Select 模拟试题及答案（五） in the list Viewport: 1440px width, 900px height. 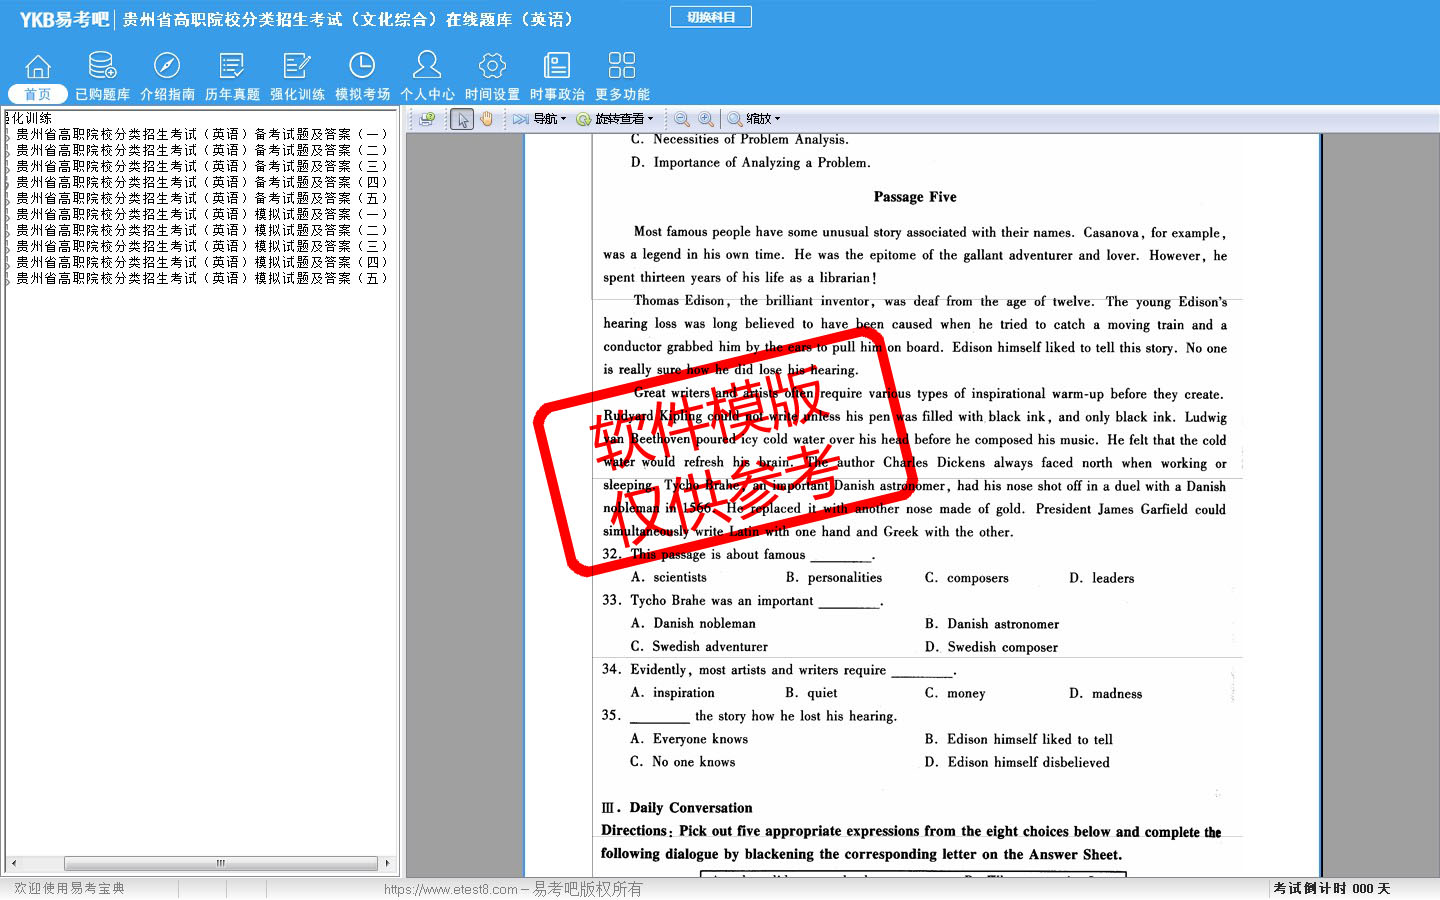point(200,278)
